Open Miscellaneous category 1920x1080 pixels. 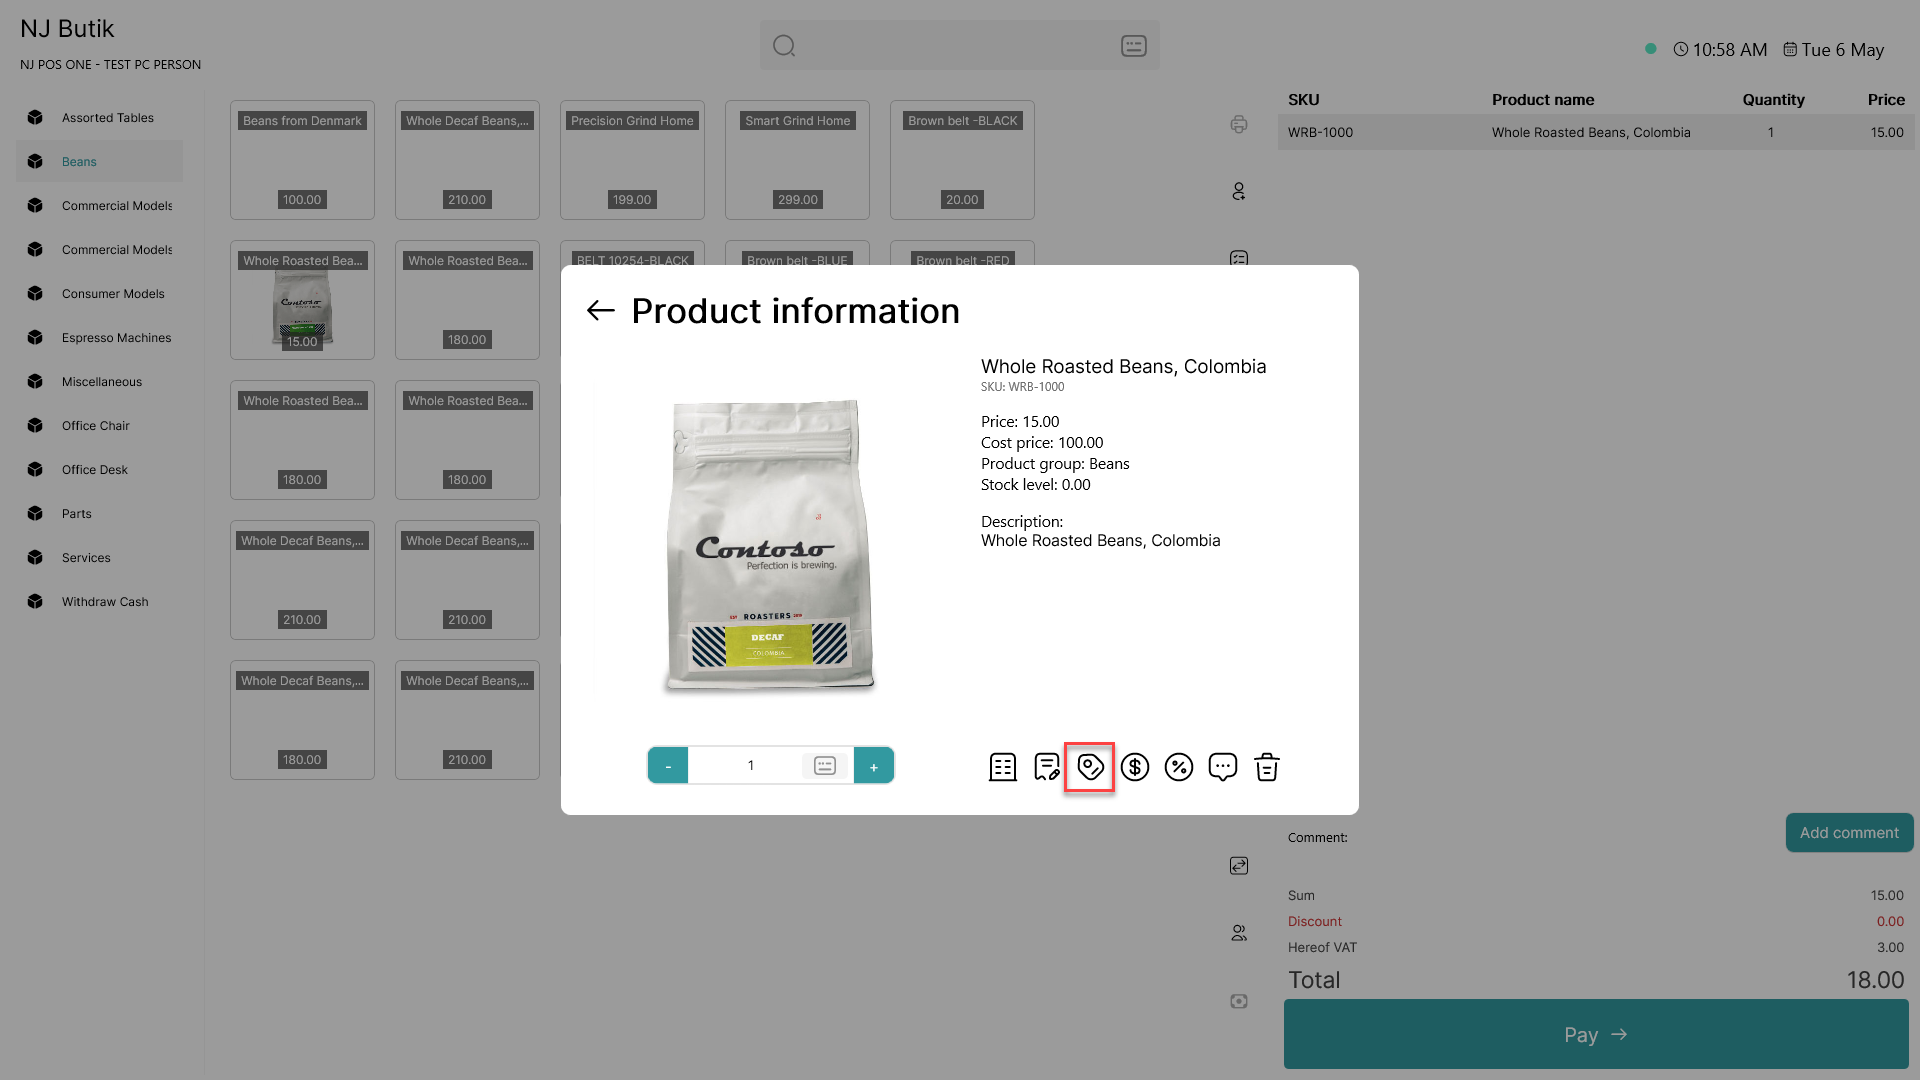[x=100, y=381]
